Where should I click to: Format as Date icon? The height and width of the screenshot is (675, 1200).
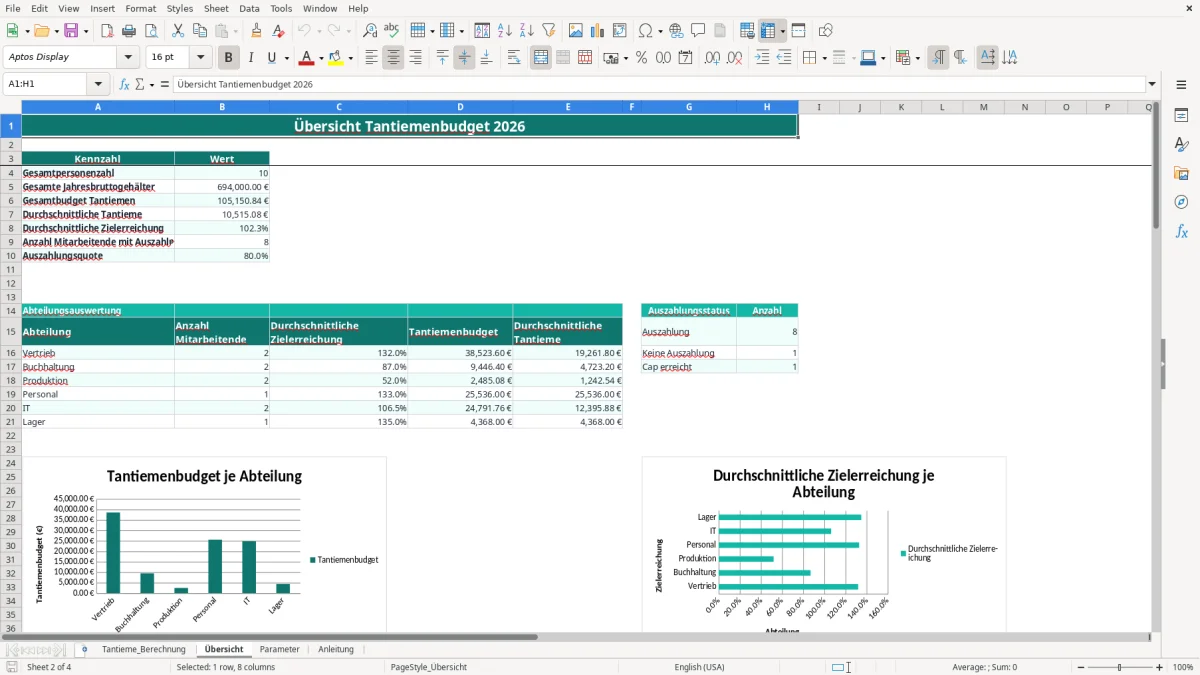coord(686,58)
